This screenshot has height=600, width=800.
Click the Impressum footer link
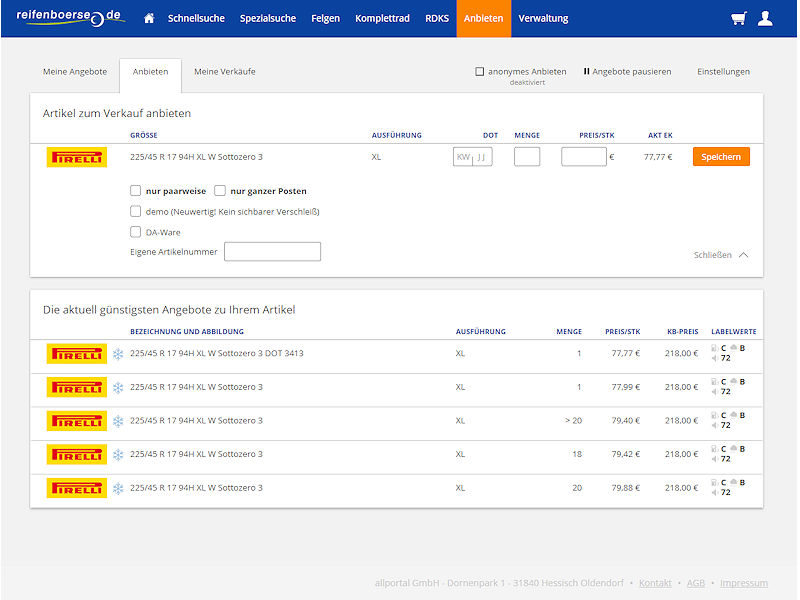(743, 583)
